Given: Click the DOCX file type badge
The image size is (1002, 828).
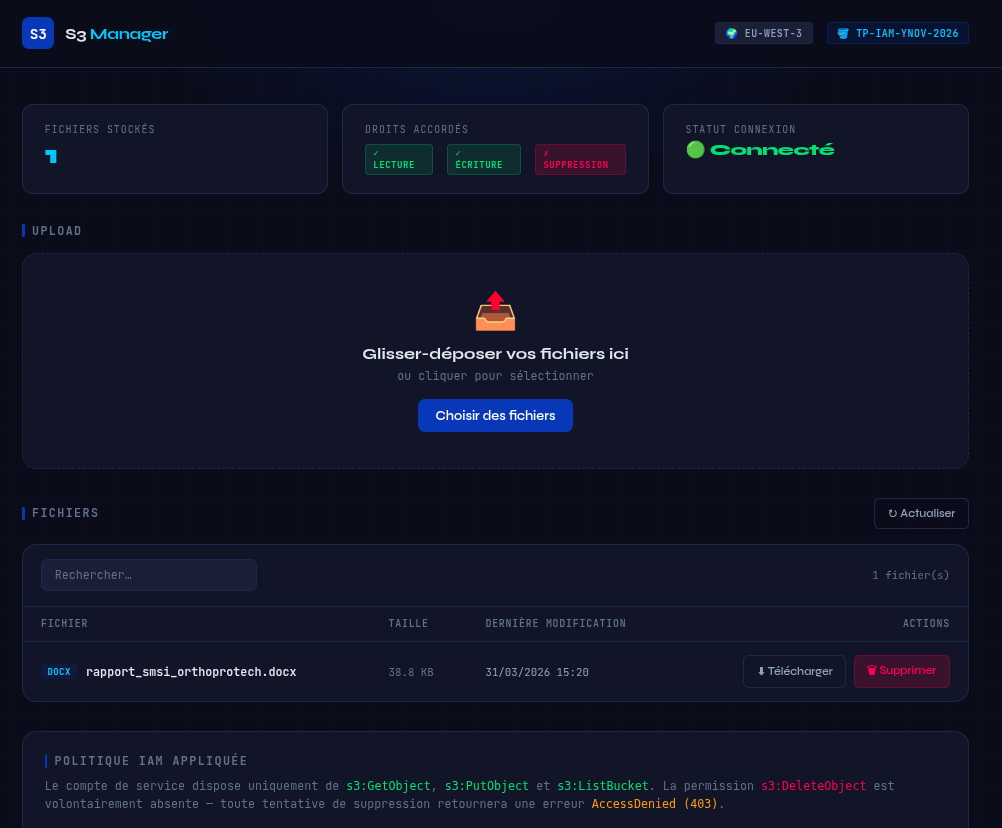Looking at the screenshot, I should [x=58, y=671].
